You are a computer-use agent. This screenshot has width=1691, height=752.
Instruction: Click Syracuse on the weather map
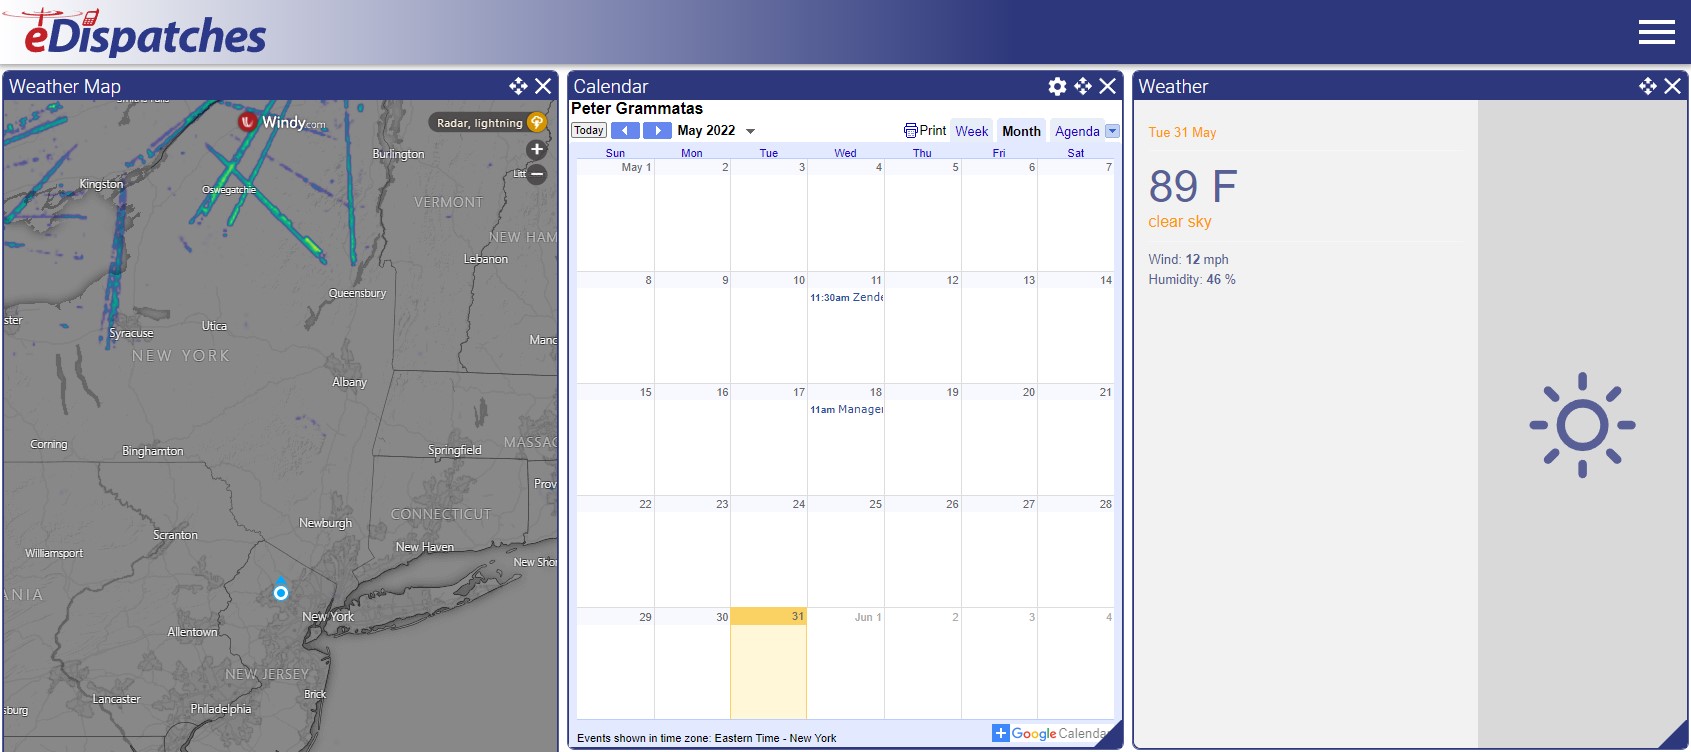pos(131,333)
